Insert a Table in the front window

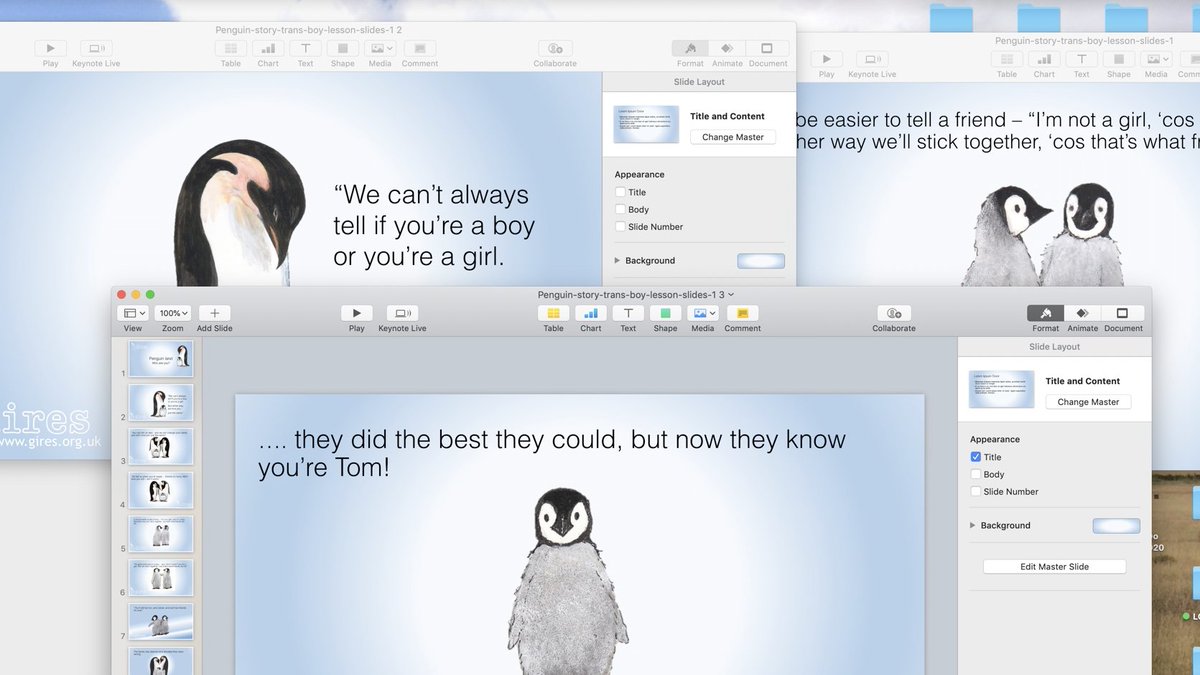[x=553, y=313]
